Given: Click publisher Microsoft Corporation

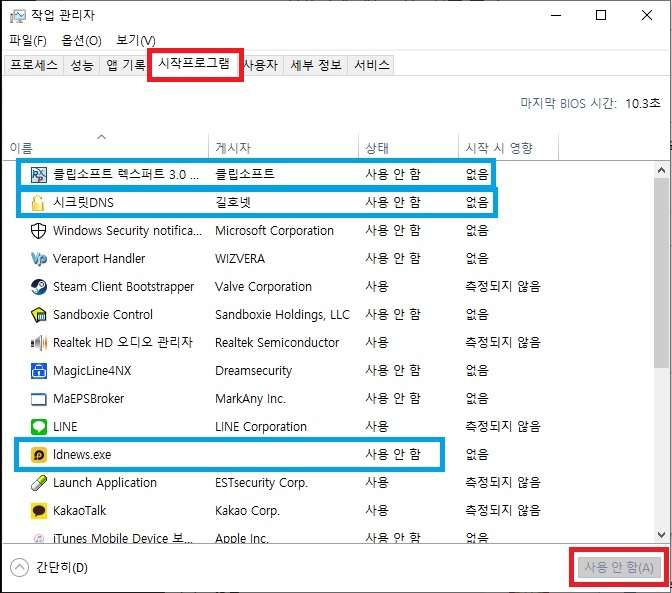Looking at the screenshot, I should (x=274, y=231).
